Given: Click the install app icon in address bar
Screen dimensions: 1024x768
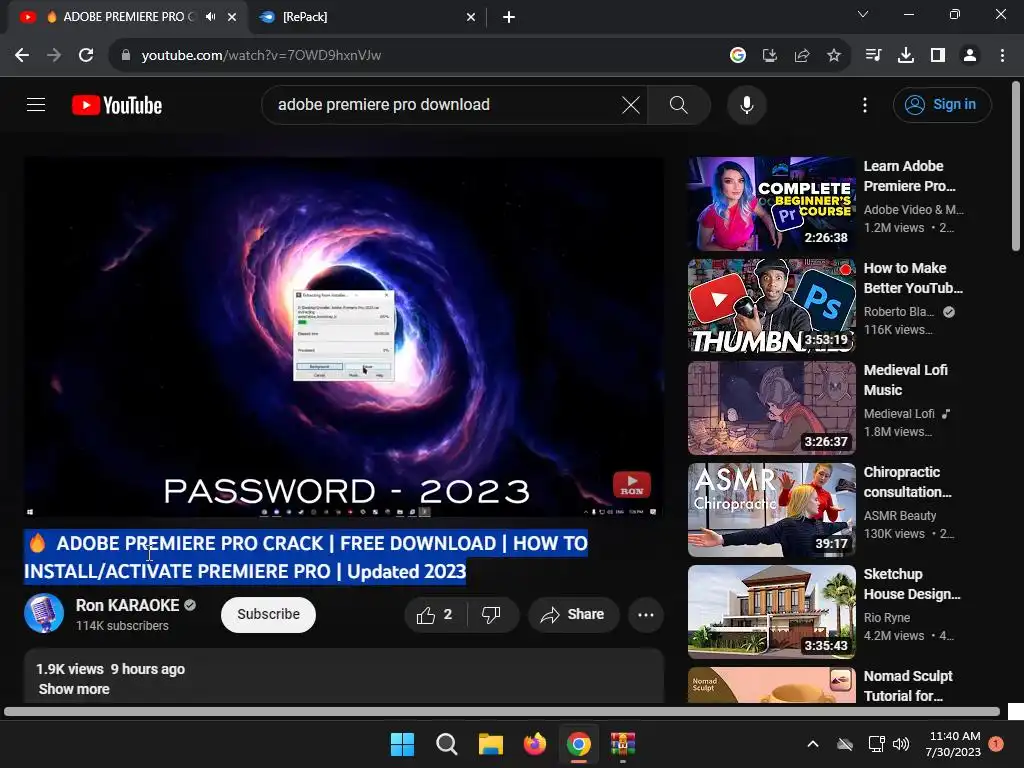Looking at the screenshot, I should coord(770,56).
